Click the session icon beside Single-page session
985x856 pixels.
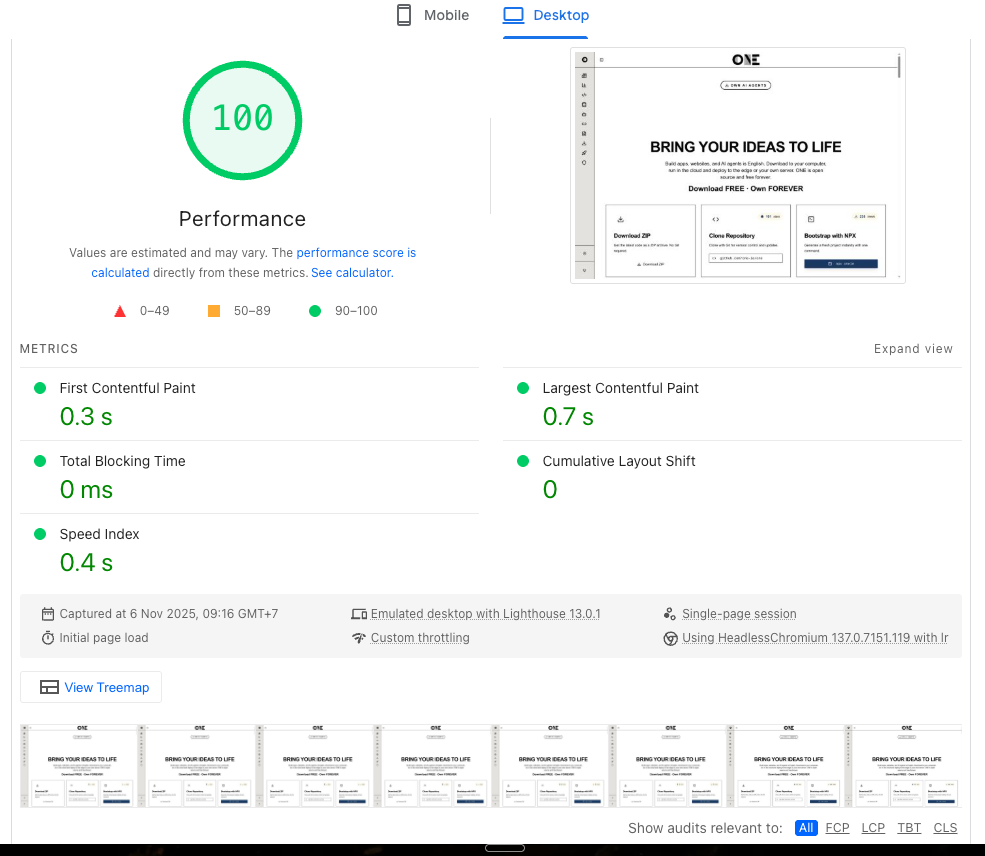click(670, 613)
